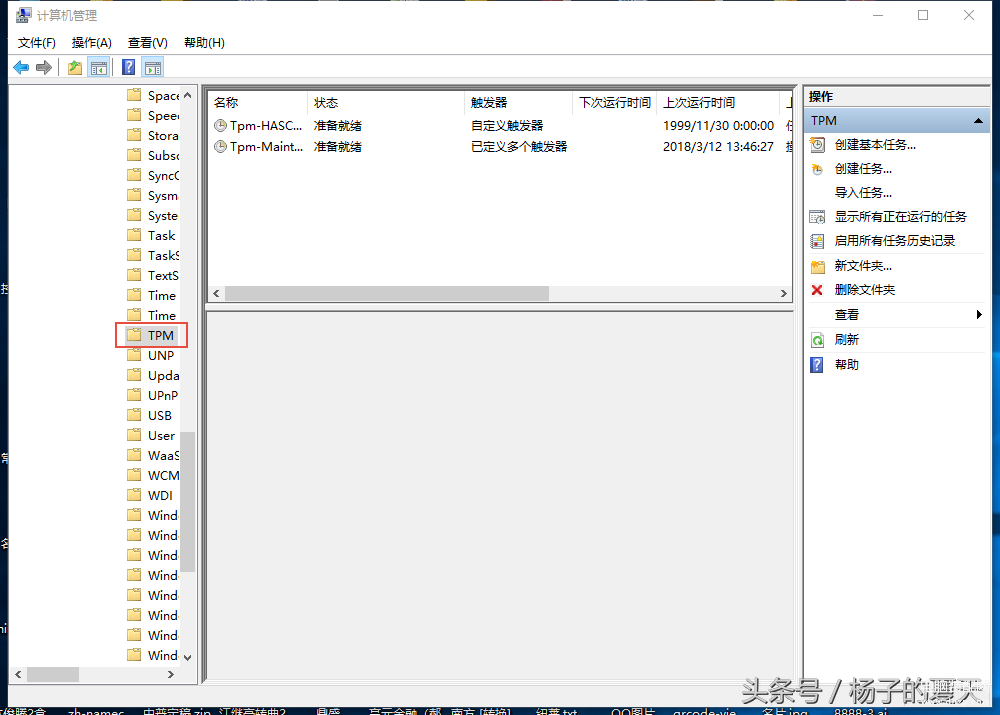This screenshot has height=715, width=1000.
Task: Toggle the show/hide console tree button
Action: pyautogui.click(x=99, y=68)
